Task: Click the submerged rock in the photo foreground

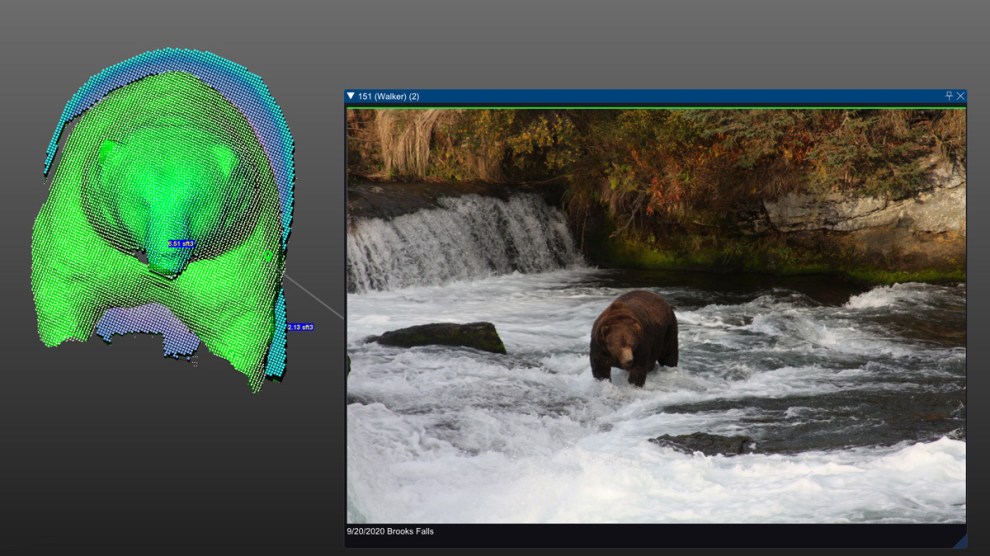Action: click(702, 442)
